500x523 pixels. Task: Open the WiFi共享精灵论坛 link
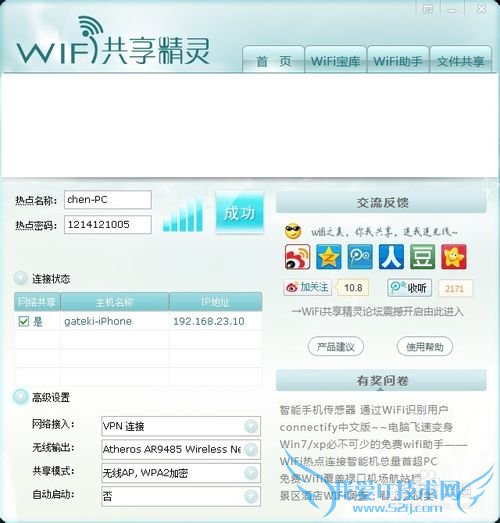pyautogui.click(x=377, y=312)
